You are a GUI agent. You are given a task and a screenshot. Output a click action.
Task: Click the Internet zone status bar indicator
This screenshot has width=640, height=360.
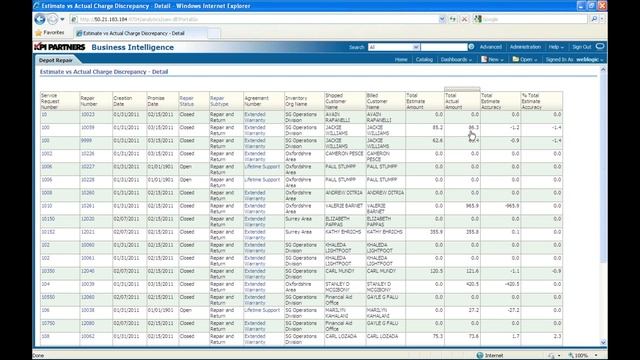click(x=490, y=356)
